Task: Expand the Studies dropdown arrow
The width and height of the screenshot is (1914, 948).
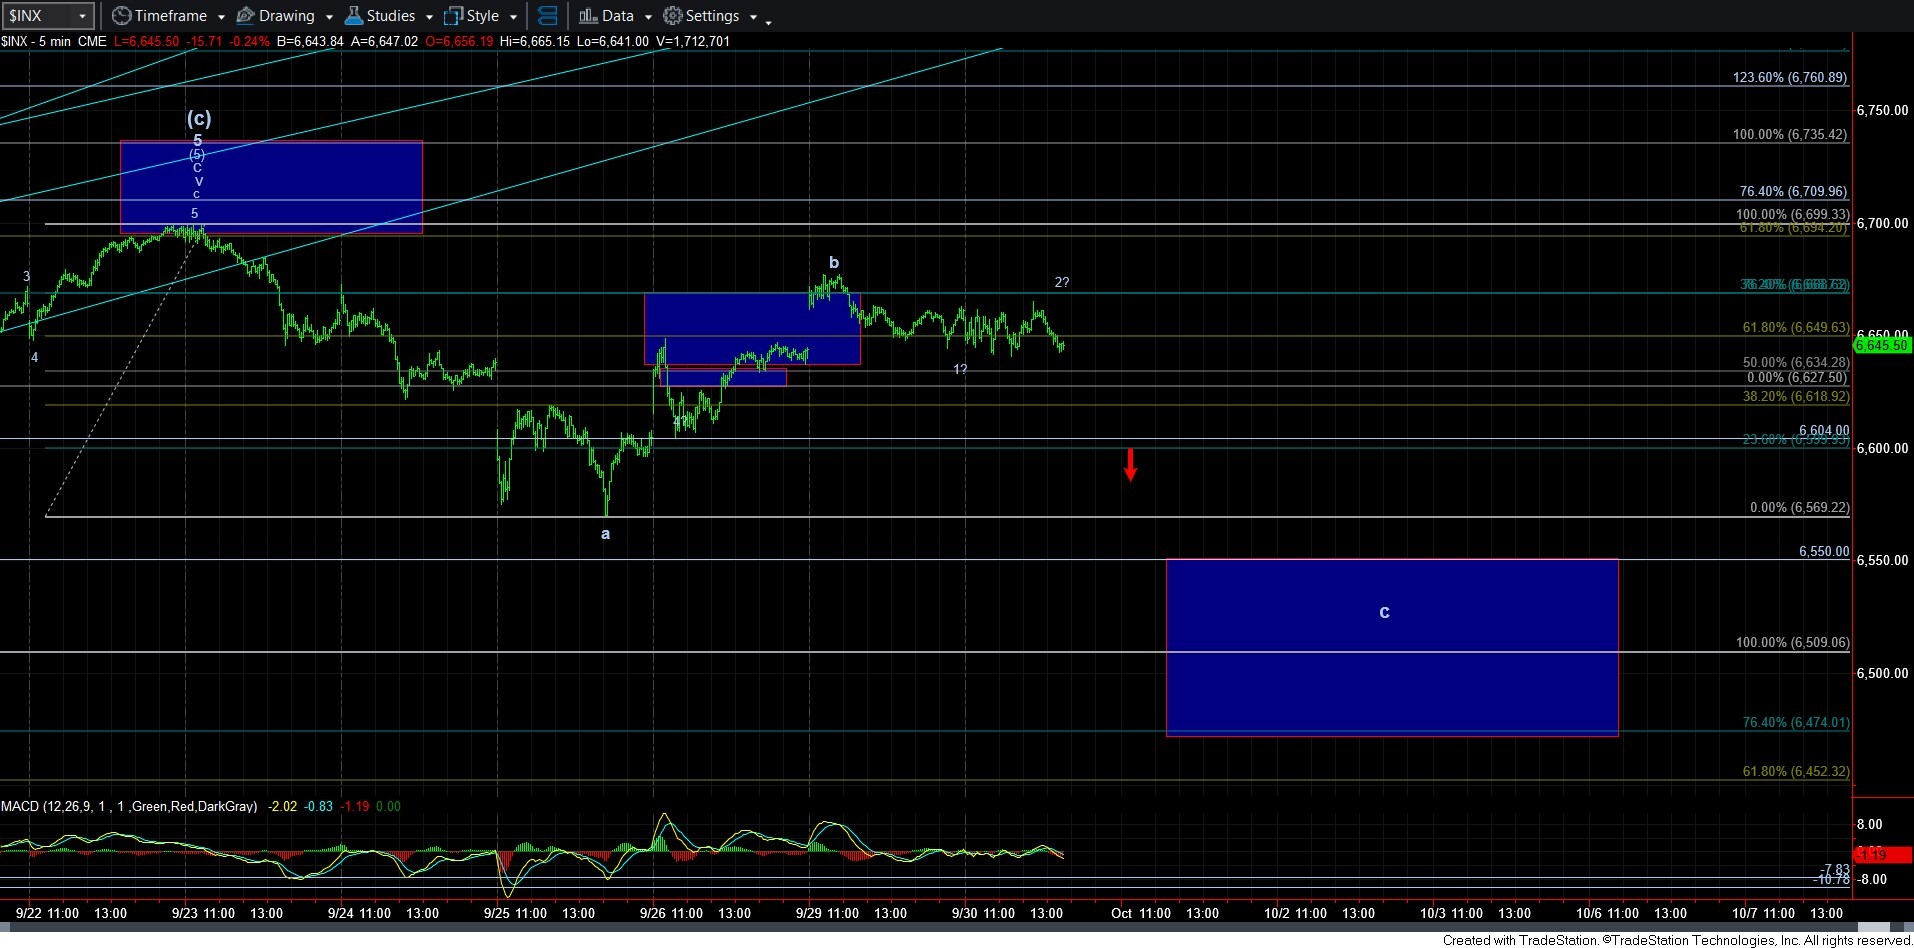Action: click(x=429, y=17)
